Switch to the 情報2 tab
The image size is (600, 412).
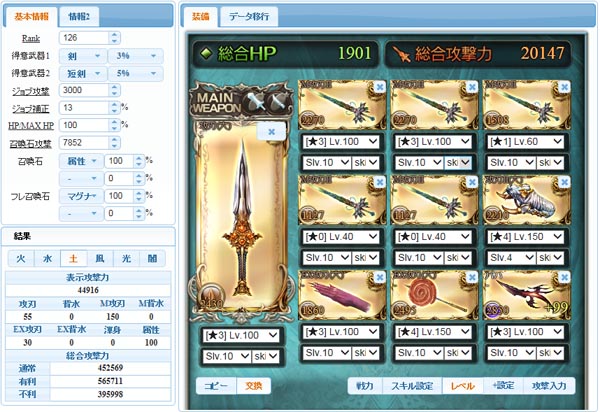click(x=79, y=16)
